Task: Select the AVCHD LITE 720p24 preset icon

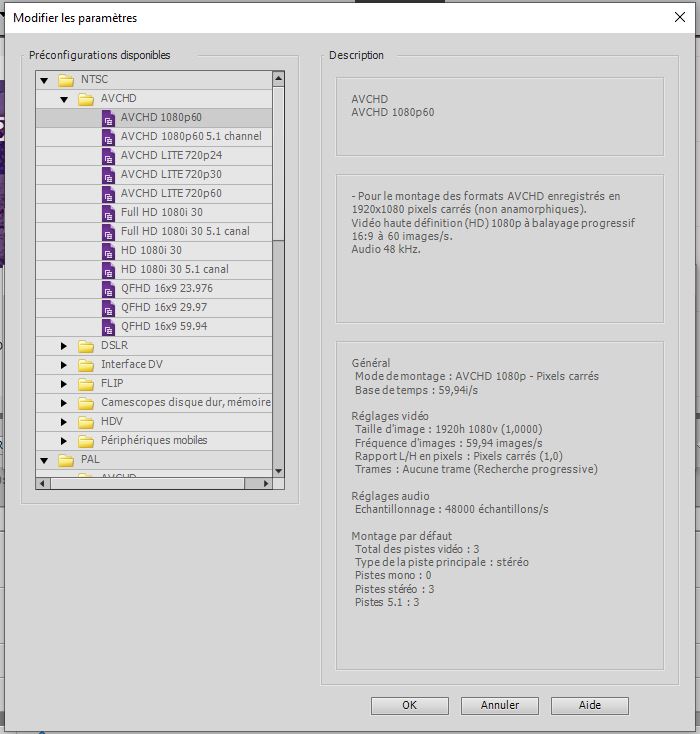Action: pyautogui.click(x=109, y=156)
